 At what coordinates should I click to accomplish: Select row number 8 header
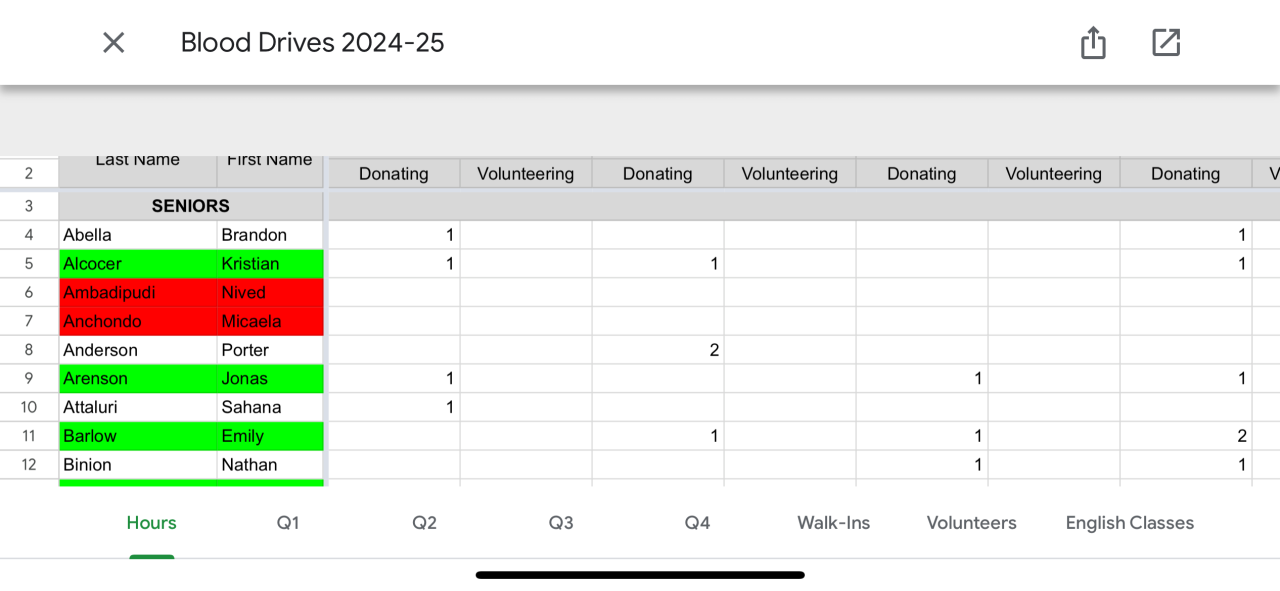(x=28, y=350)
